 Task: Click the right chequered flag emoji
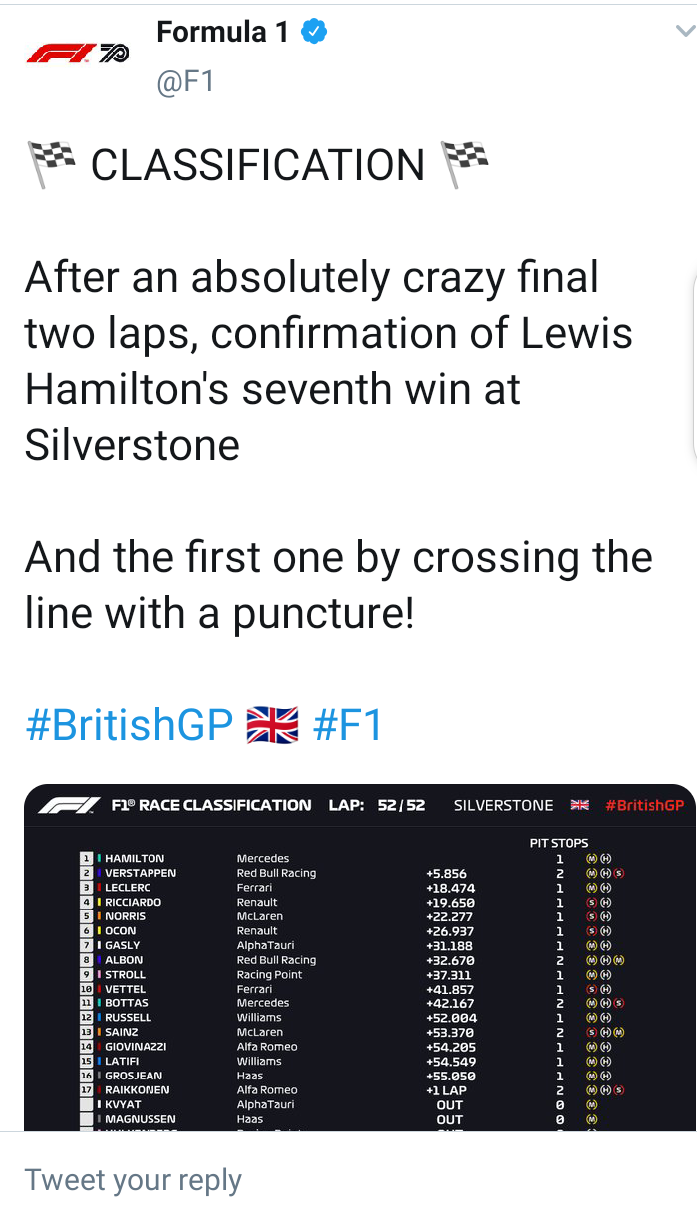point(463,165)
